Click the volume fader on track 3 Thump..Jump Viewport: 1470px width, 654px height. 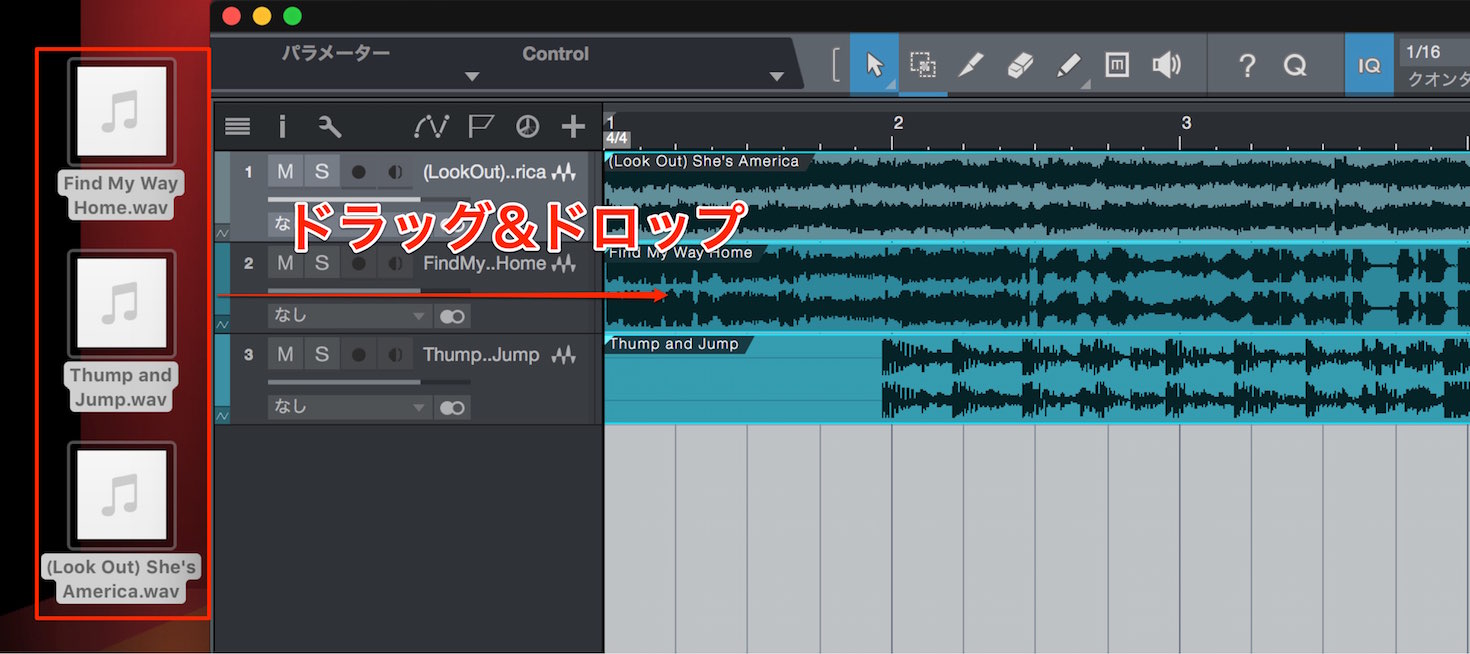pos(369,382)
